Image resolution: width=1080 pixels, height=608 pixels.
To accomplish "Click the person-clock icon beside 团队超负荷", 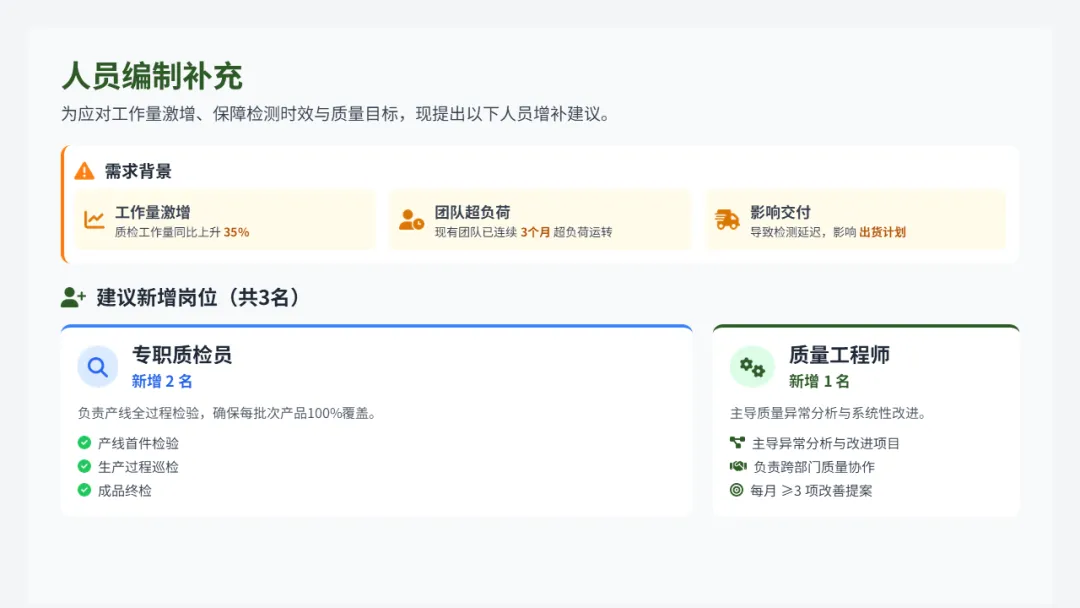I will [x=411, y=220].
